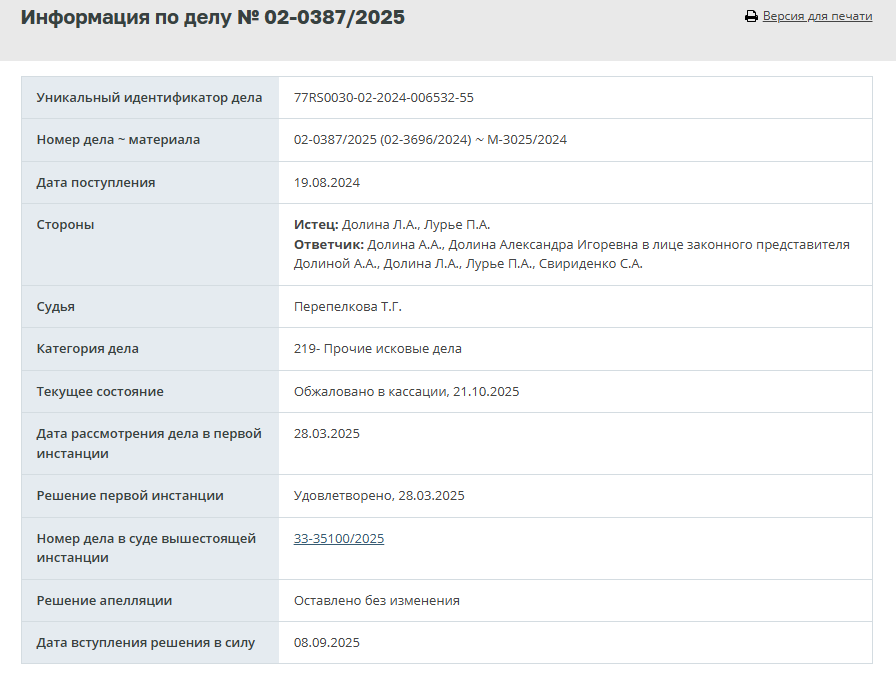Select the effective date 08.09.2025
The height and width of the screenshot is (688, 896).
pyautogui.click(x=327, y=643)
